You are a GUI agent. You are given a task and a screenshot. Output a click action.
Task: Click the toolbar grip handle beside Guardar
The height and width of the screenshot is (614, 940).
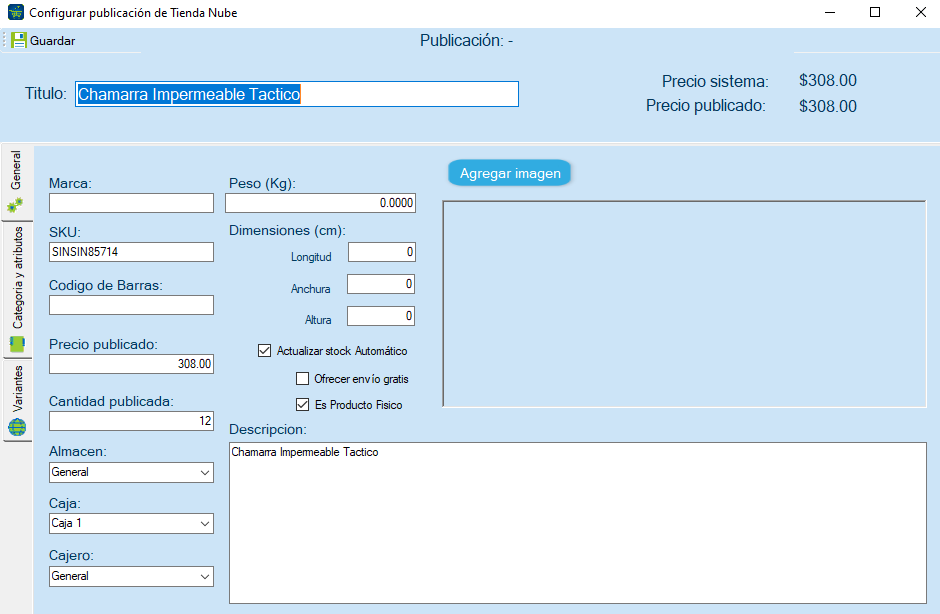(x=5, y=40)
